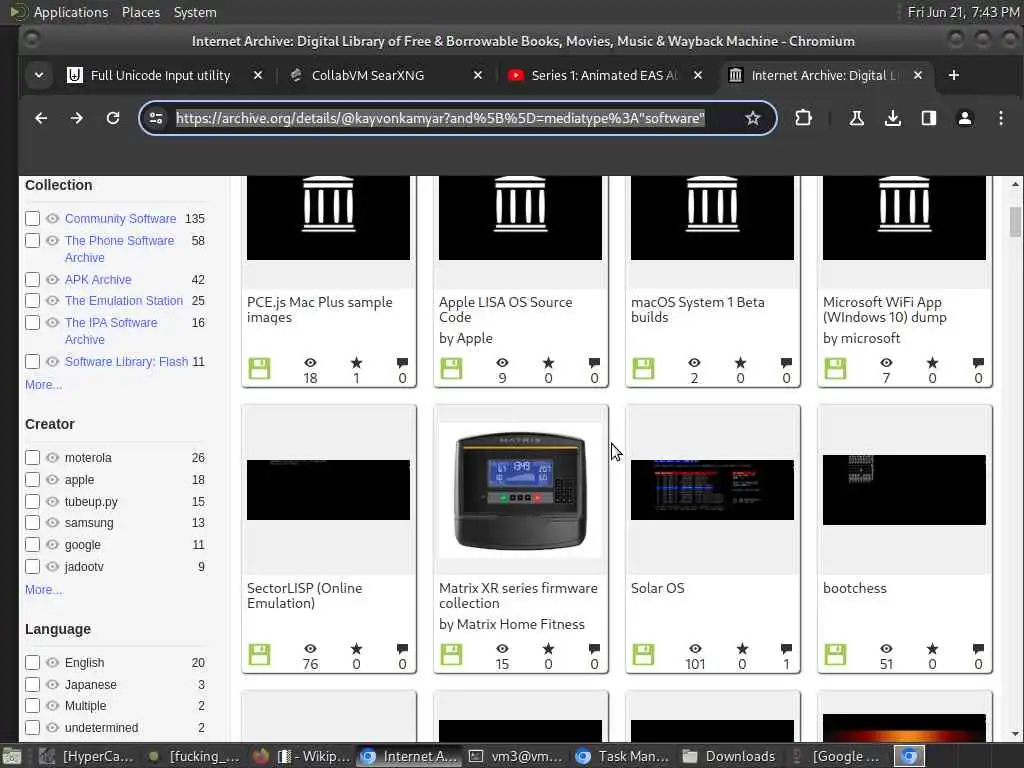Check the Community Software collection box
Screen dimensions: 1024x768
32,219
